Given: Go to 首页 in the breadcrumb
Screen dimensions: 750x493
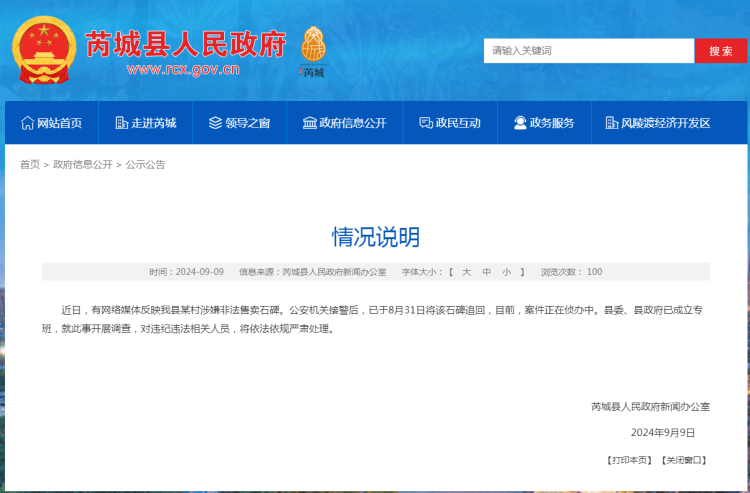Looking at the screenshot, I should pyautogui.click(x=30, y=164).
